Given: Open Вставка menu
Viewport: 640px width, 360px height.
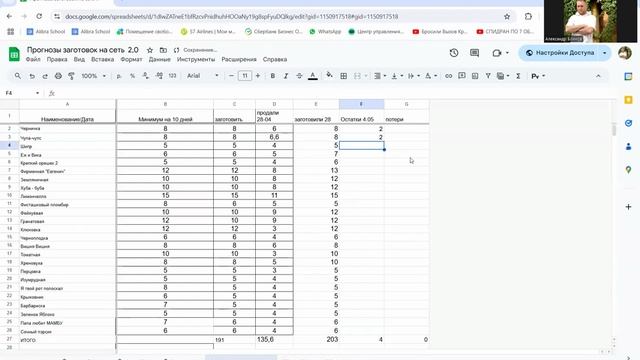Looking at the screenshot, I should pyautogui.click(x=102, y=60).
